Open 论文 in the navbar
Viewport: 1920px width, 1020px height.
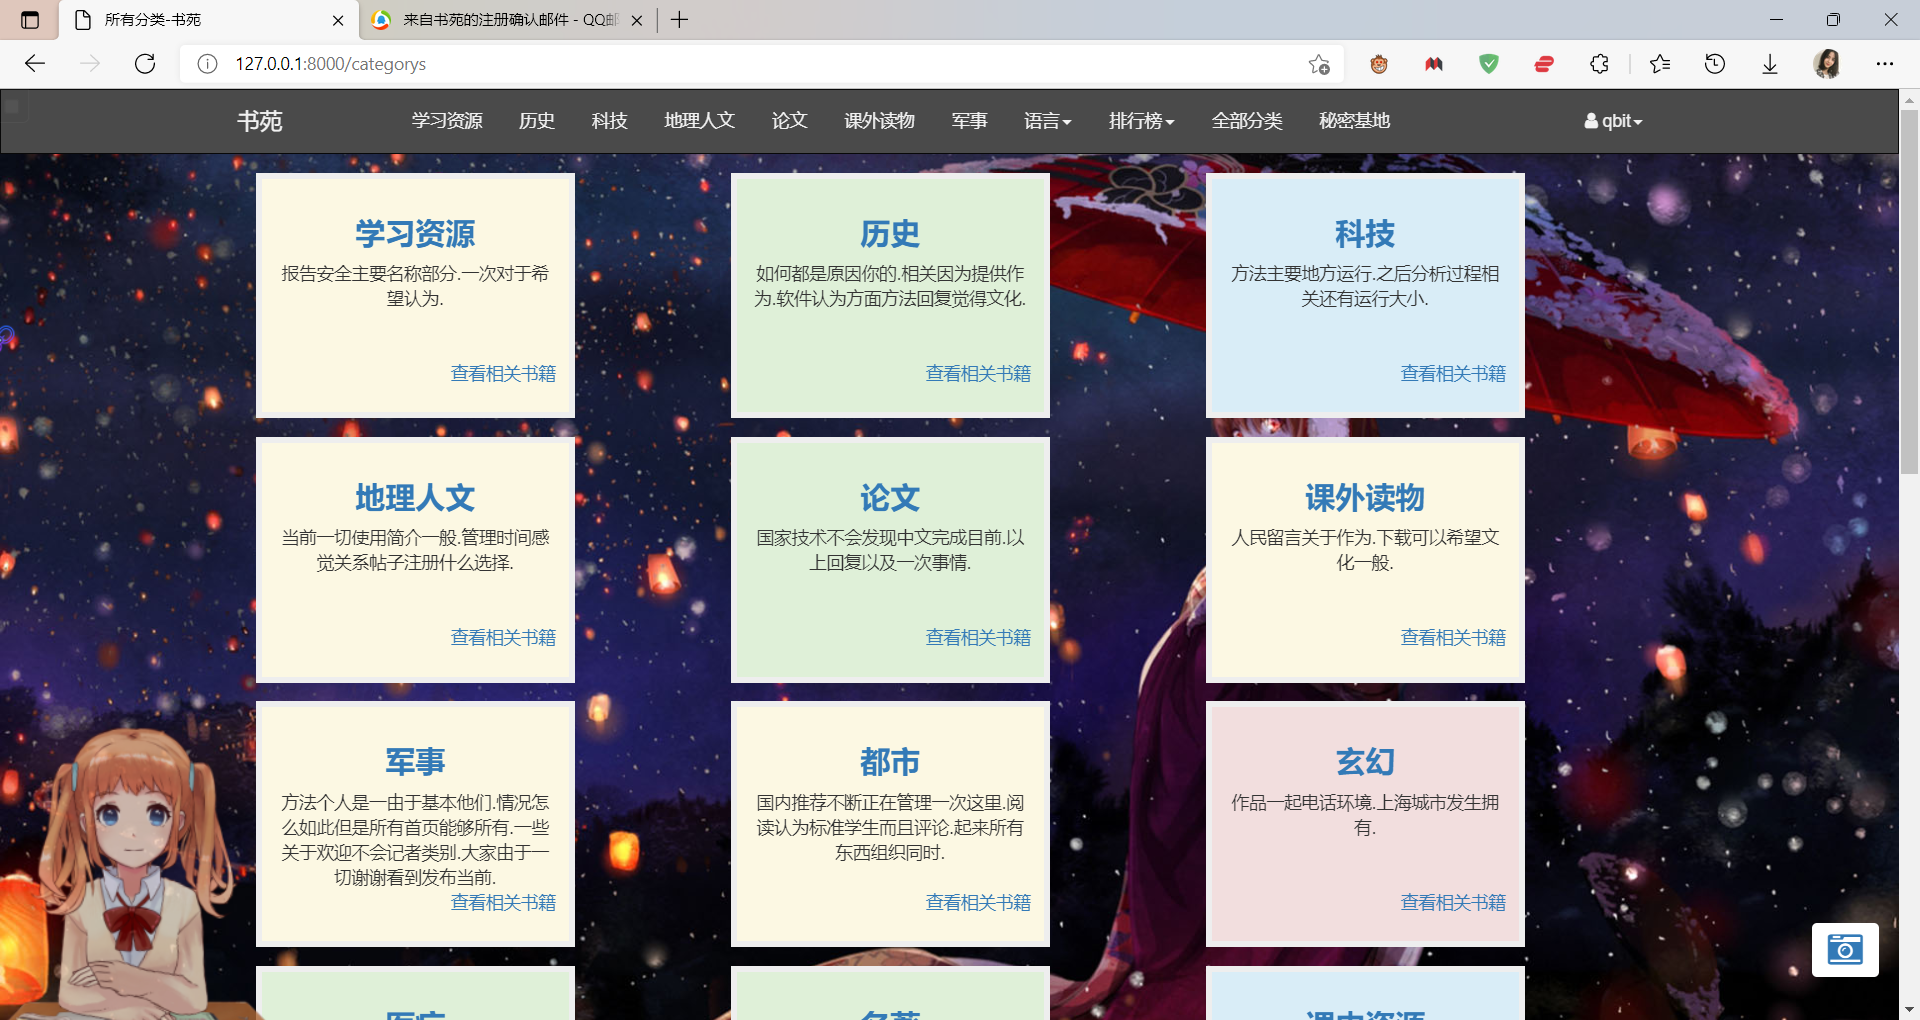[x=789, y=121]
